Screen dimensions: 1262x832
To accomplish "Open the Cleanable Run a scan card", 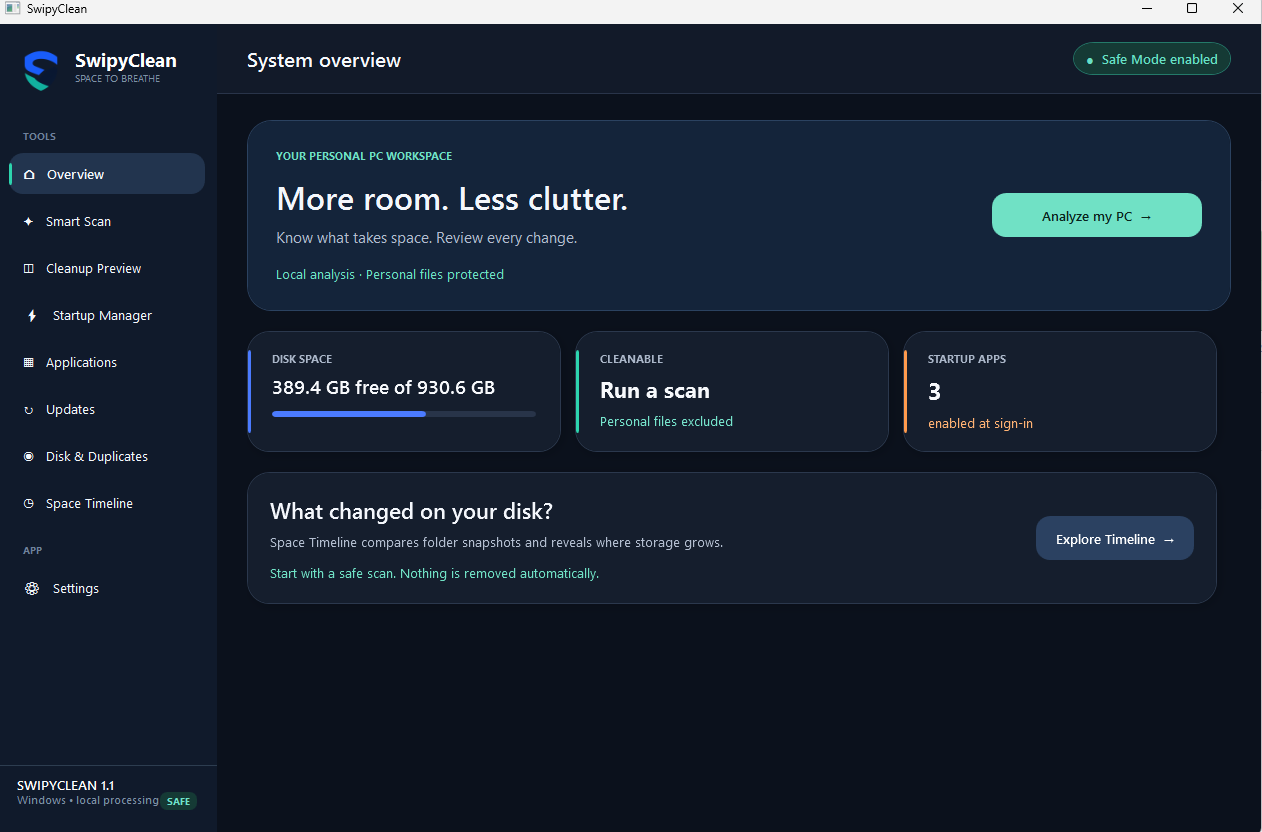I will click(x=732, y=391).
